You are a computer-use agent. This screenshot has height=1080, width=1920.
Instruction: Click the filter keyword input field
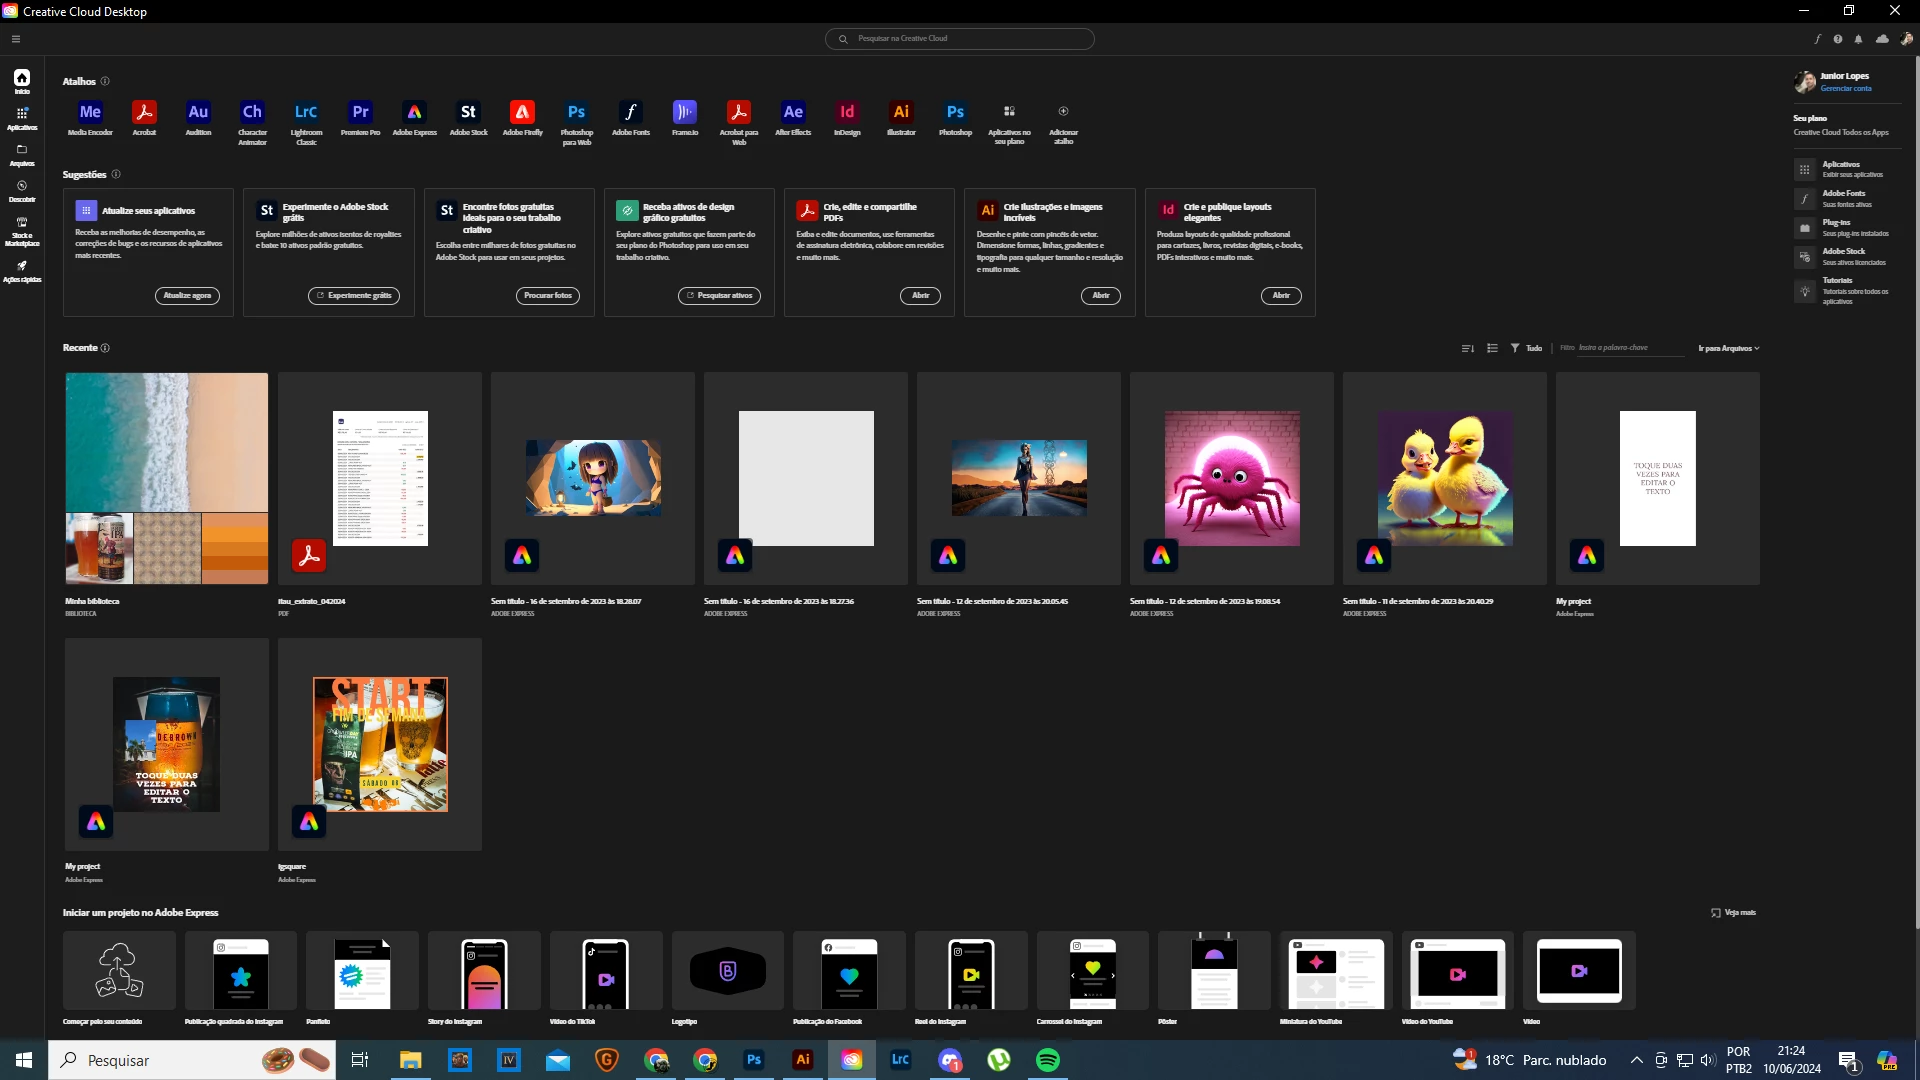point(1628,348)
